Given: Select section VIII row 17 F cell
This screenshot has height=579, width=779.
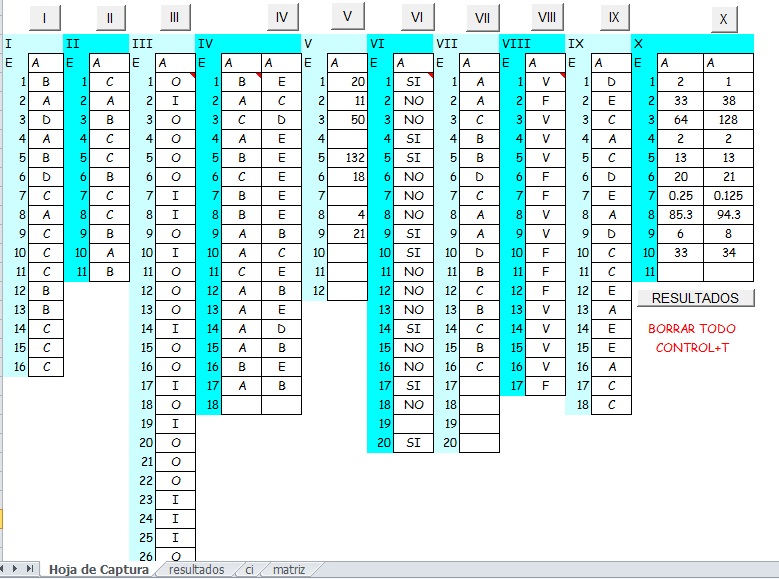Looking at the screenshot, I should [x=545, y=386].
